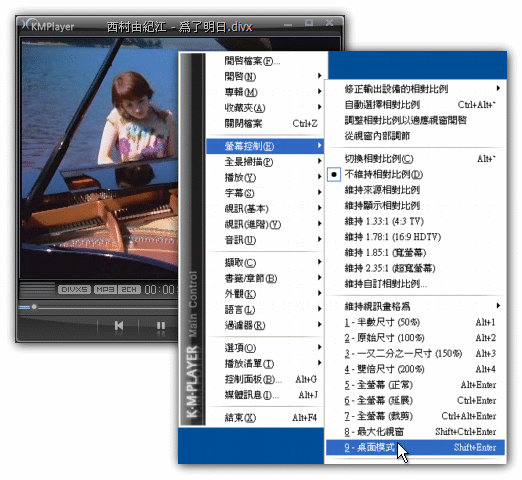Select 9 - 桌面模式 Shift+Enter entry
Image resolution: width=522 pixels, height=480 pixels.
(415, 447)
